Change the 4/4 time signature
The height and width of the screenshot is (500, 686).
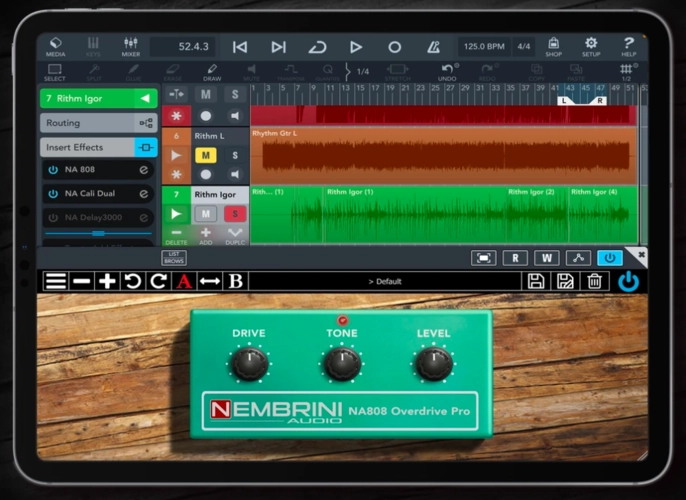[x=524, y=46]
